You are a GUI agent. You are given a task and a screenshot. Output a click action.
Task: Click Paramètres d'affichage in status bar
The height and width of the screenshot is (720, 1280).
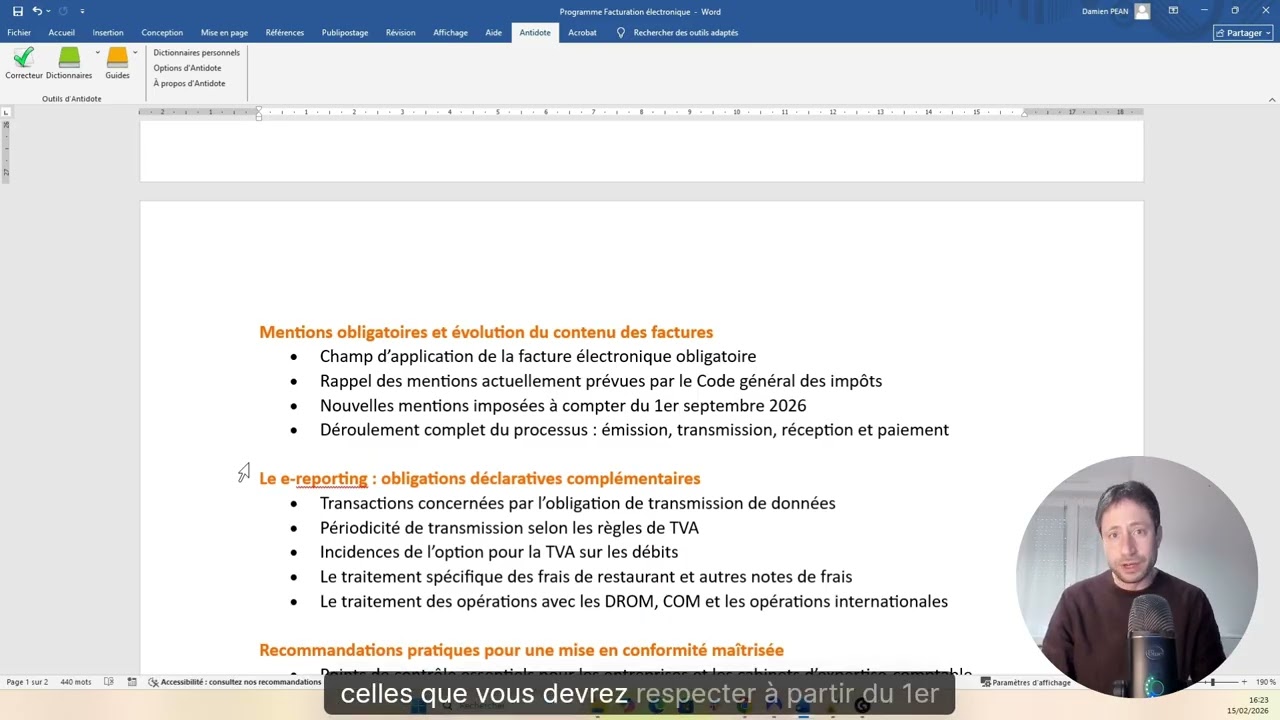click(1025, 682)
